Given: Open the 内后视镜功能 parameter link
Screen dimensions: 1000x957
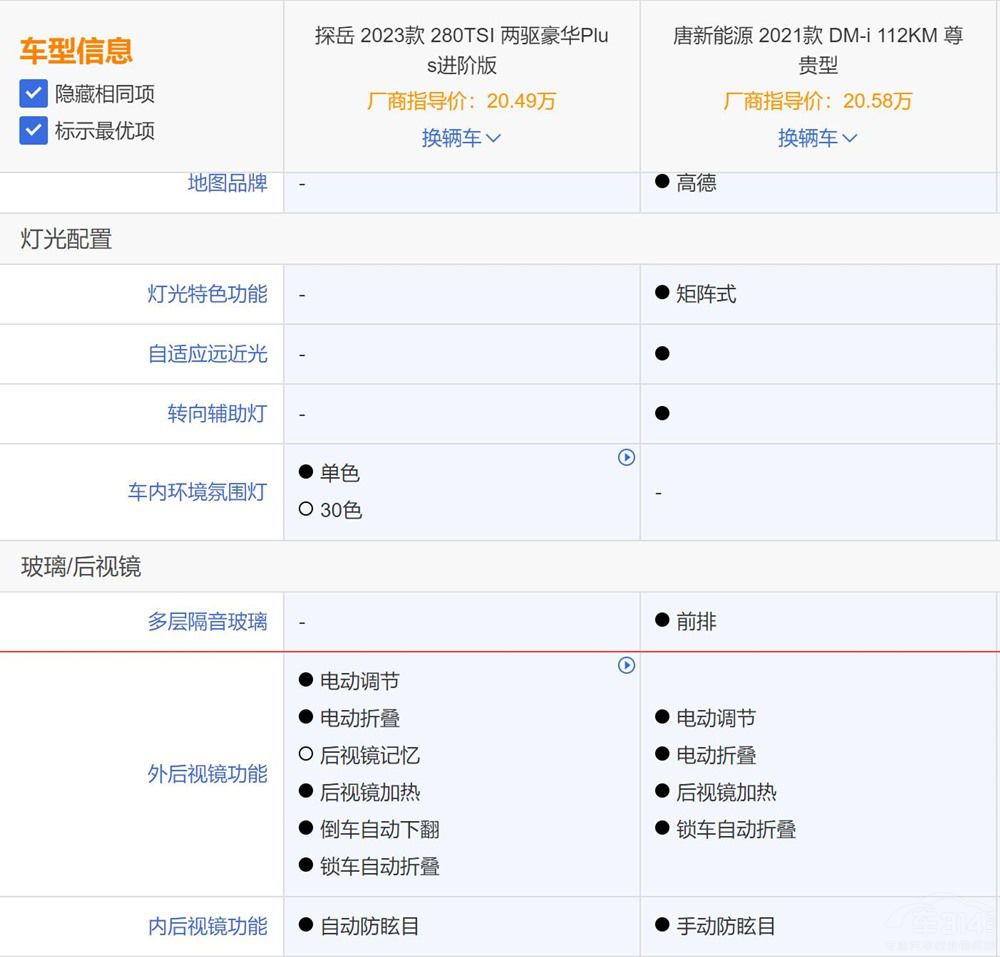Looking at the screenshot, I should [207, 926].
